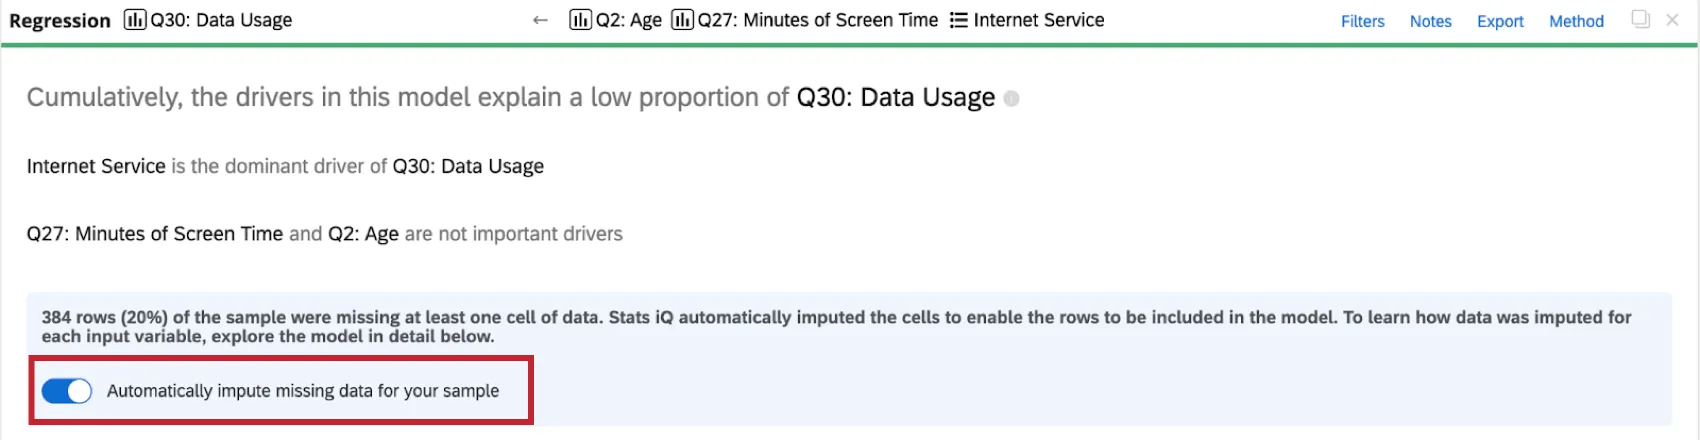The image size is (1700, 440).
Task: Disable automatic imputation of missing data toggle
Action: click(66, 391)
